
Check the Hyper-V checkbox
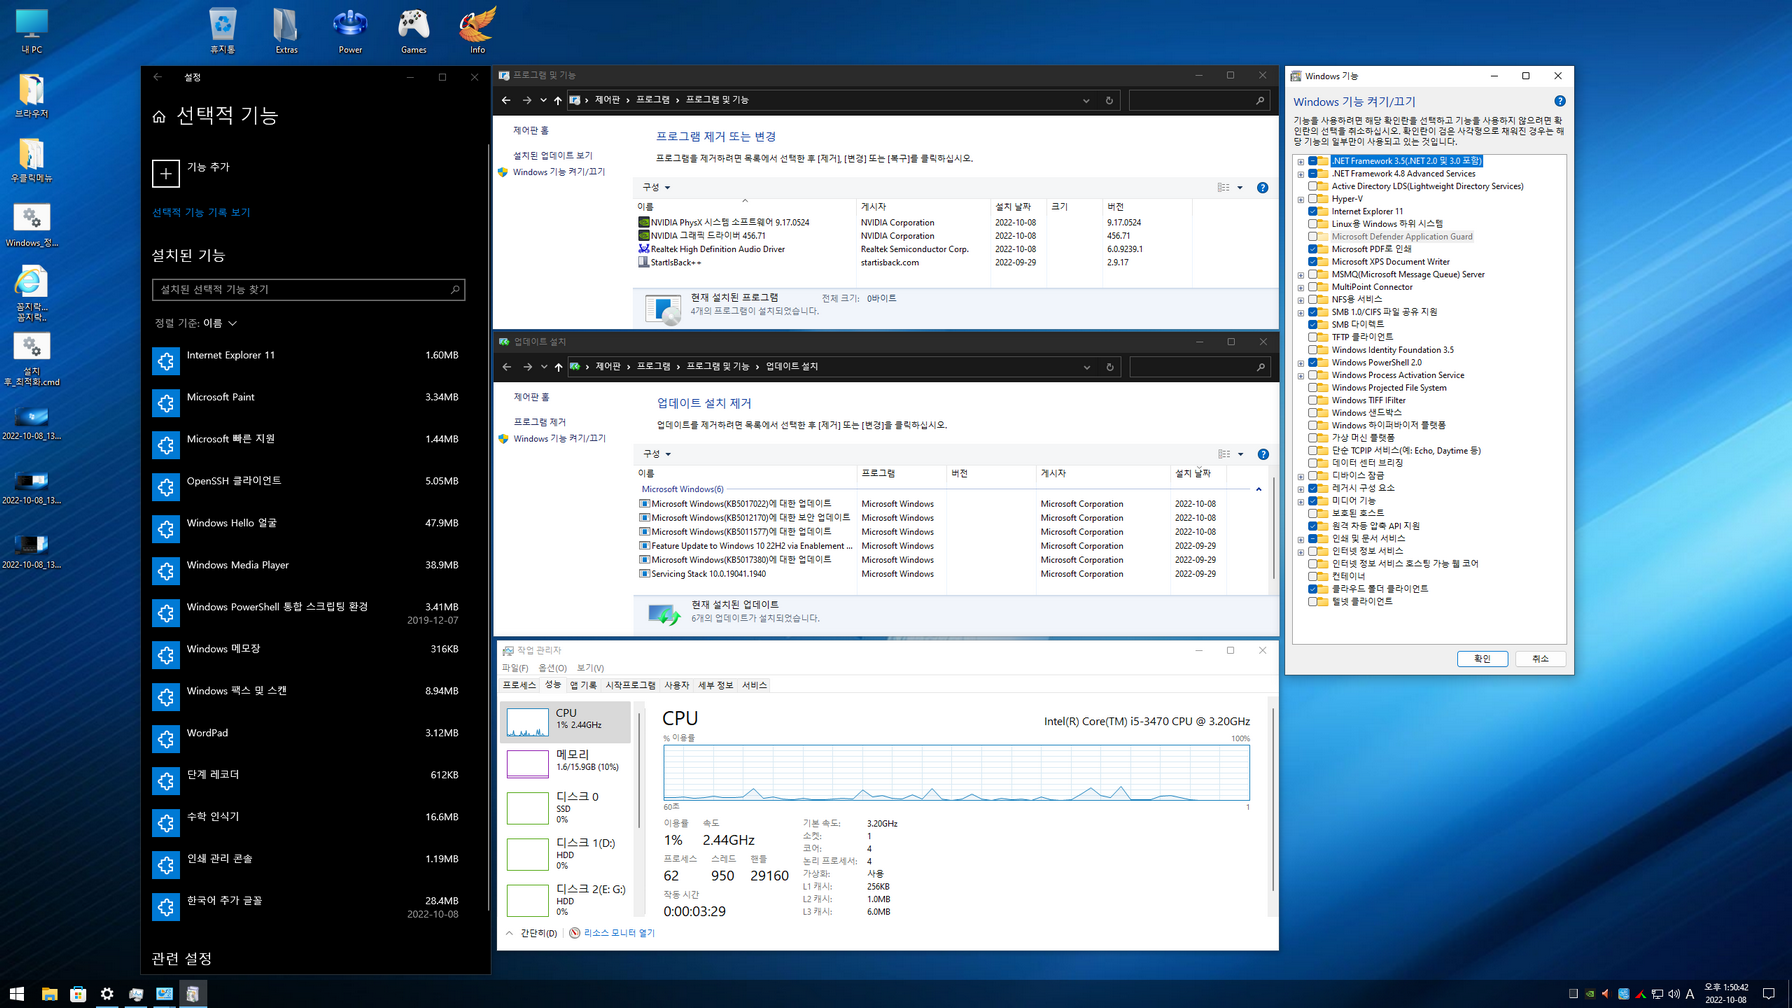coord(1313,199)
